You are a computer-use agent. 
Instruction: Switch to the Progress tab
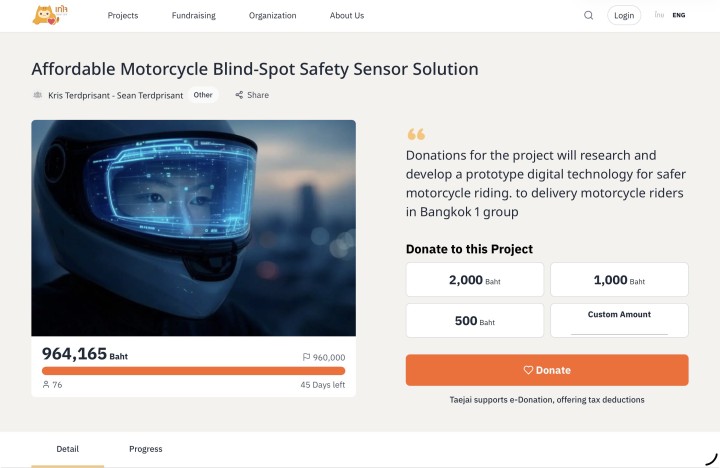(x=145, y=449)
